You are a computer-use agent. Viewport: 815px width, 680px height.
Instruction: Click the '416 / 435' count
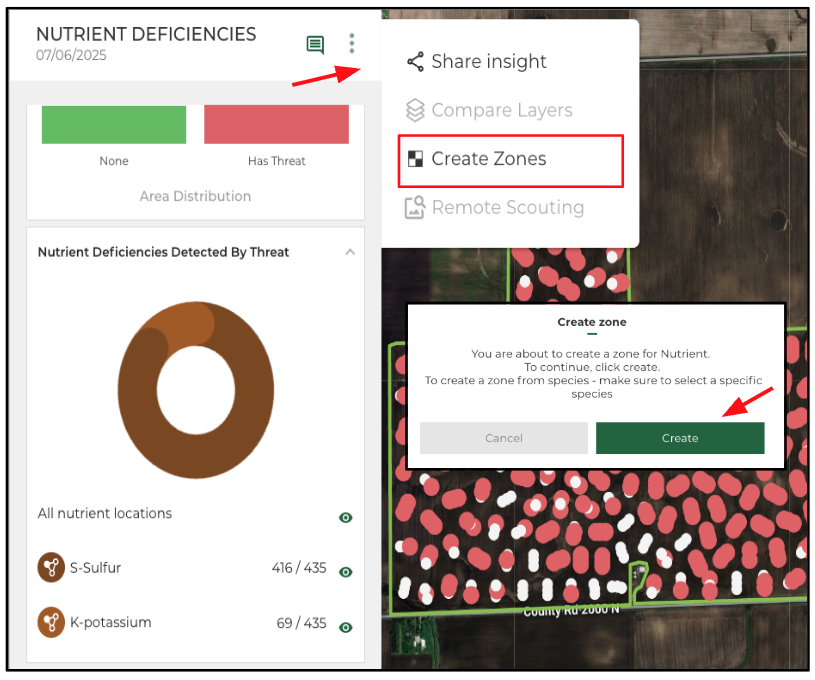[299, 568]
